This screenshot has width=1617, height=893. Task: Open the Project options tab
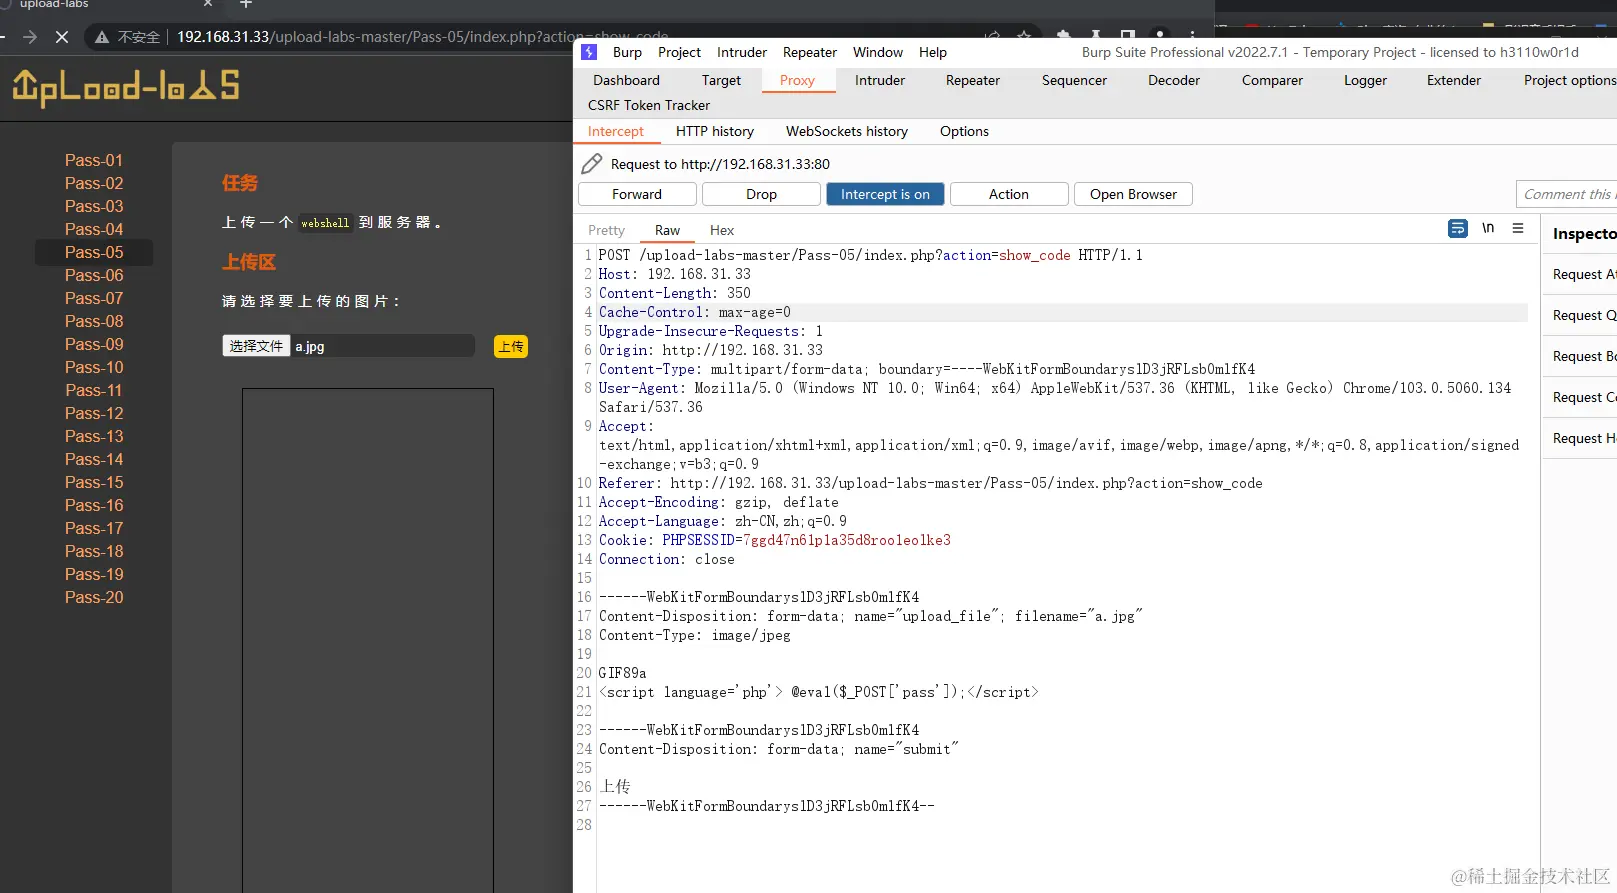1569,80
